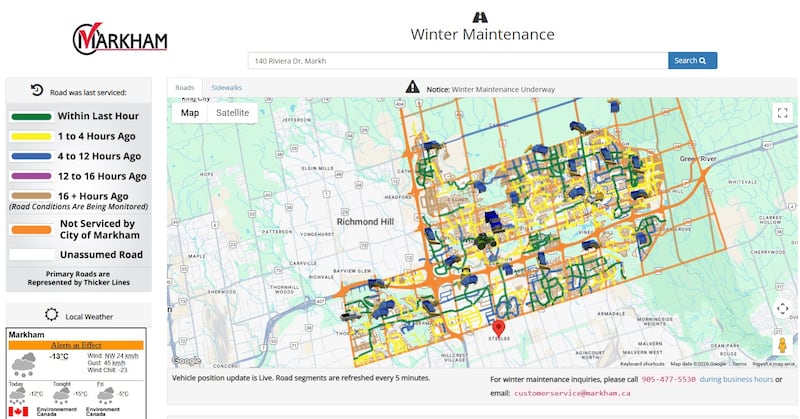Open map camera pan controls

[x=782, y=309]
